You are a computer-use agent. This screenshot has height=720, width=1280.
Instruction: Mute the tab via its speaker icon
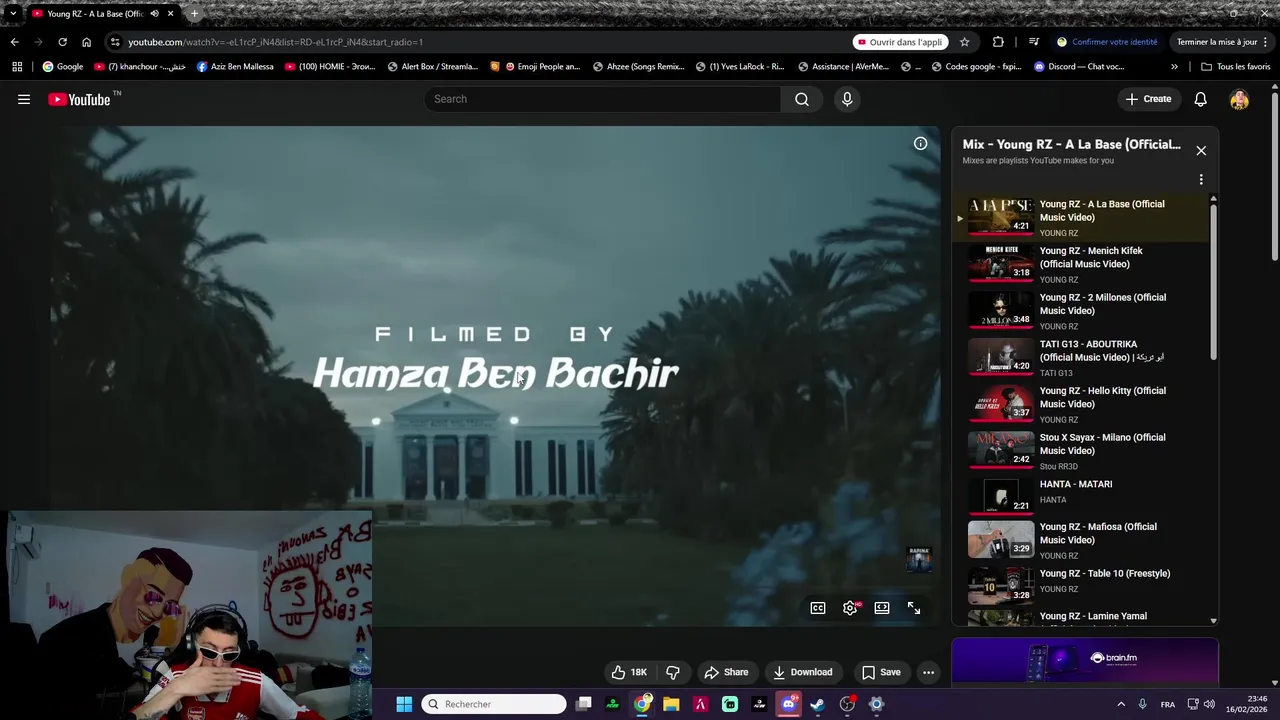pos(154,14)
